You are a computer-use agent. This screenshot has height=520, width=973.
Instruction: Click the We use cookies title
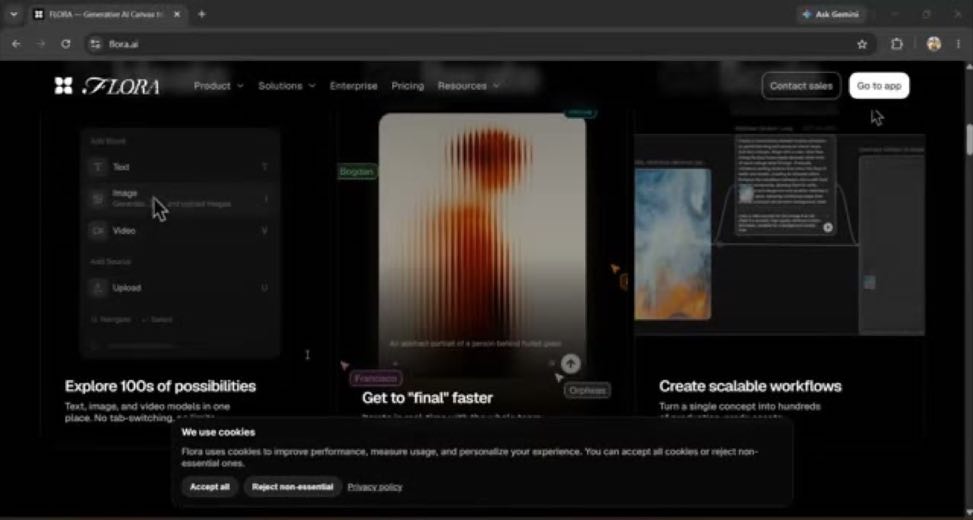[218, 432]
